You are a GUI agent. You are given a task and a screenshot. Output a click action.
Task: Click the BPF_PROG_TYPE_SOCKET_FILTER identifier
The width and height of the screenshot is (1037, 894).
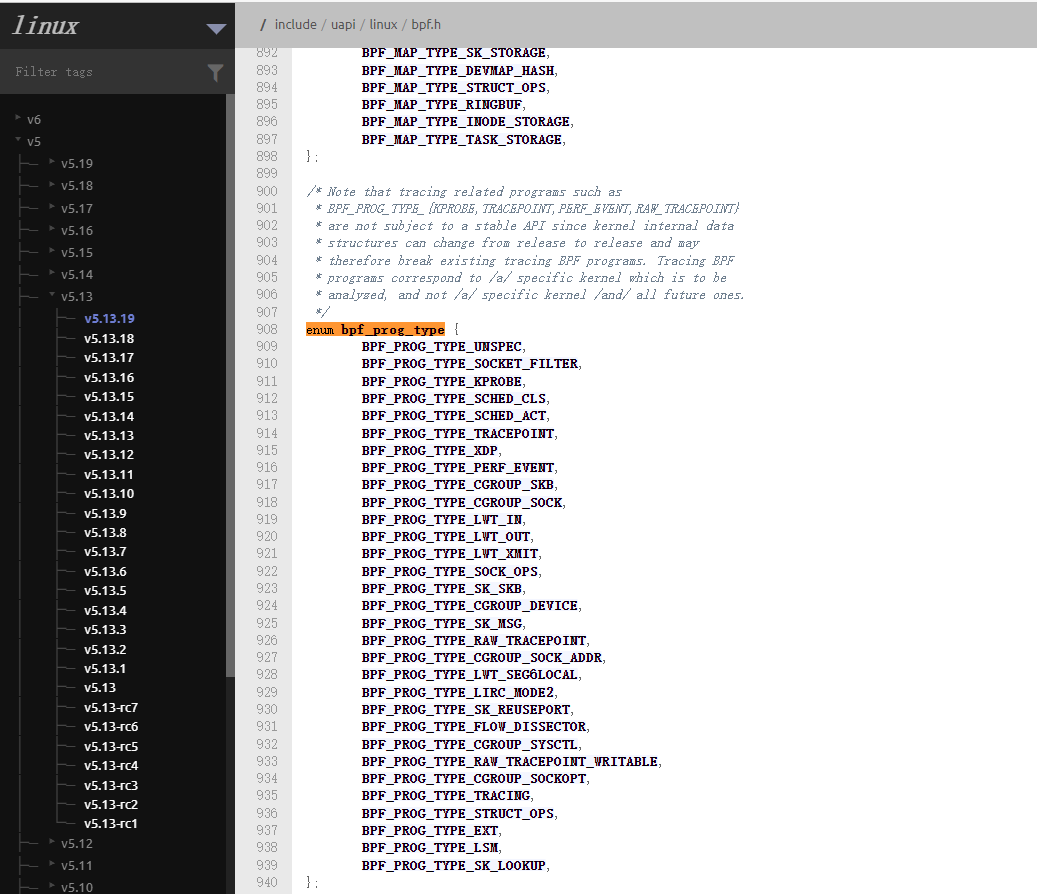[x=470, y=364]
